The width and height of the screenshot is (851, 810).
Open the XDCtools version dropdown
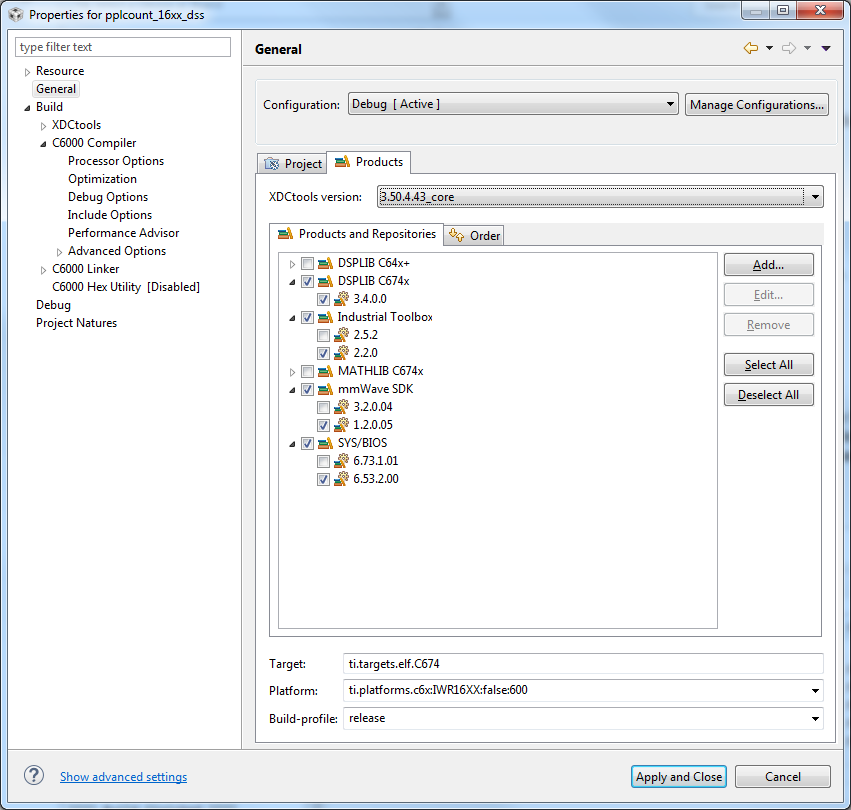coord(600,197)
